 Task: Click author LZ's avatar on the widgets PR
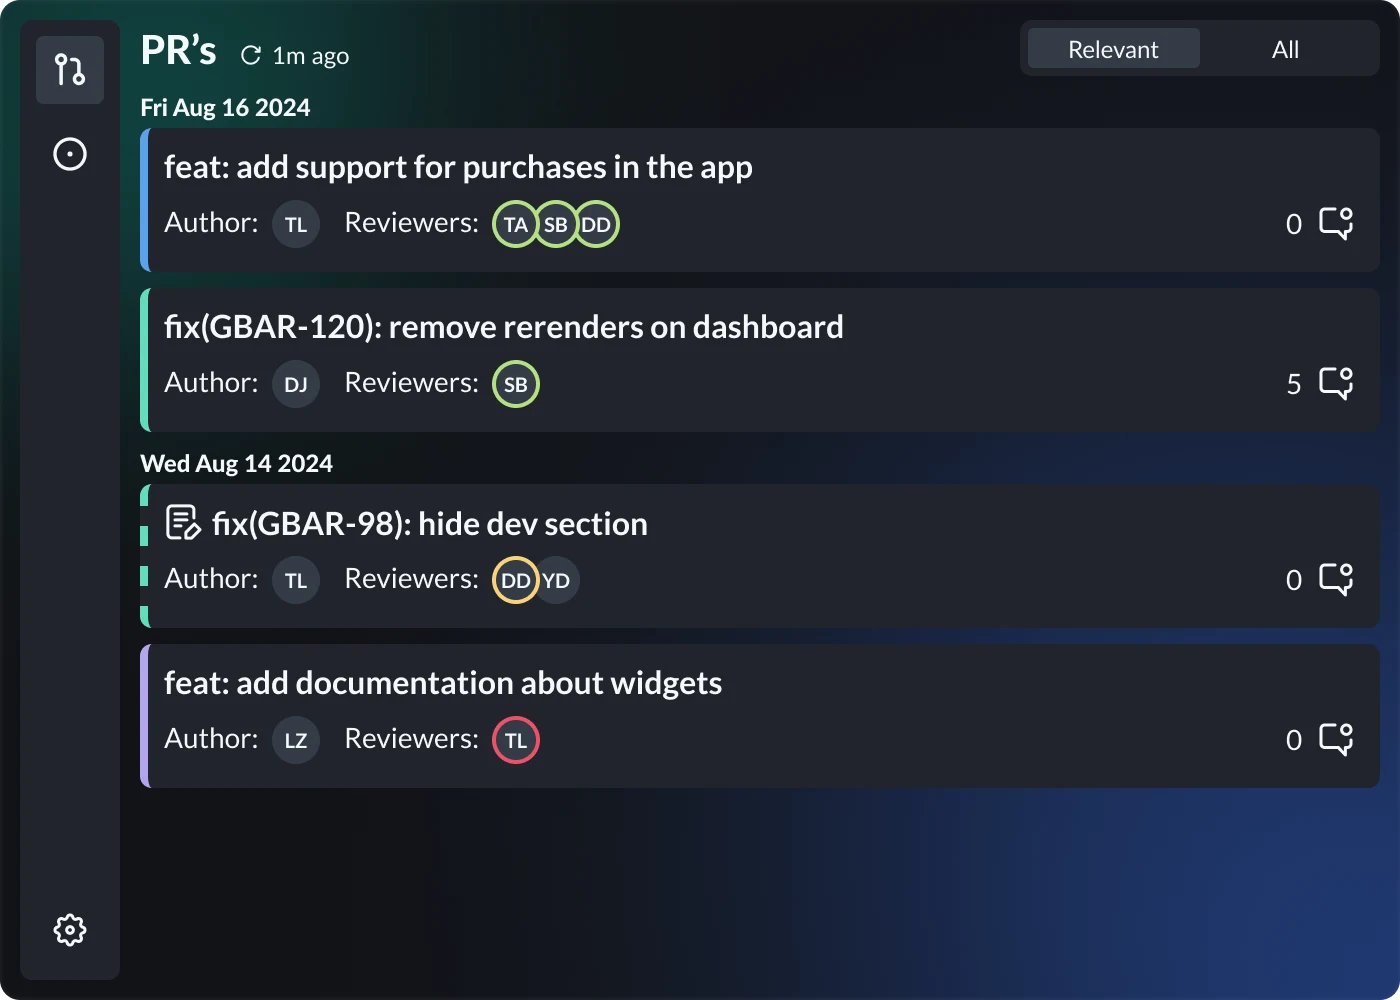click(x=296, y=740)
